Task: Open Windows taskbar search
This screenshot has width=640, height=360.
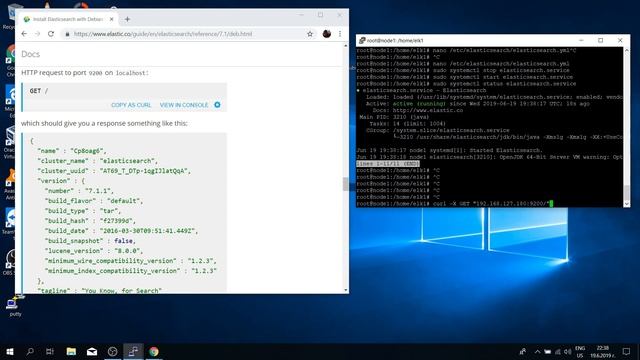Action: pyautogui.click(x=30, y=351)
